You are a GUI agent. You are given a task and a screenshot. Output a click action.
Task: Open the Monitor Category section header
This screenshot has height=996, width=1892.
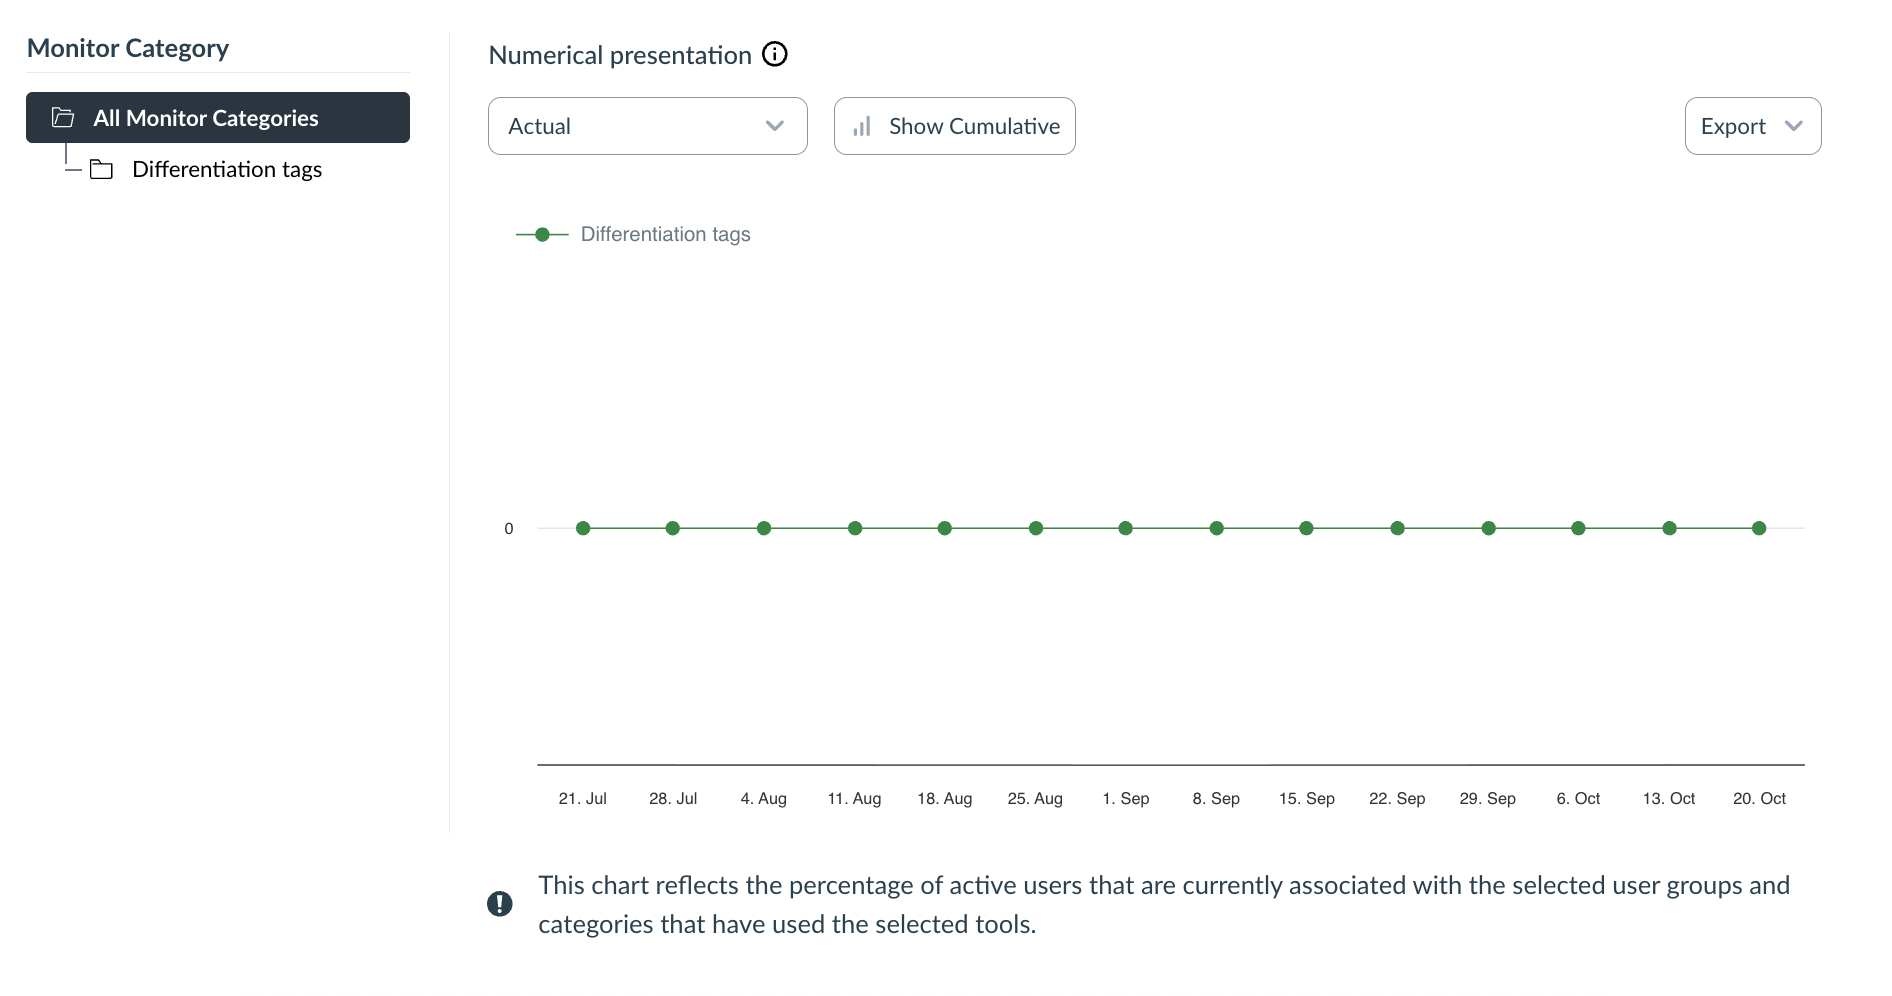[128, 47]
